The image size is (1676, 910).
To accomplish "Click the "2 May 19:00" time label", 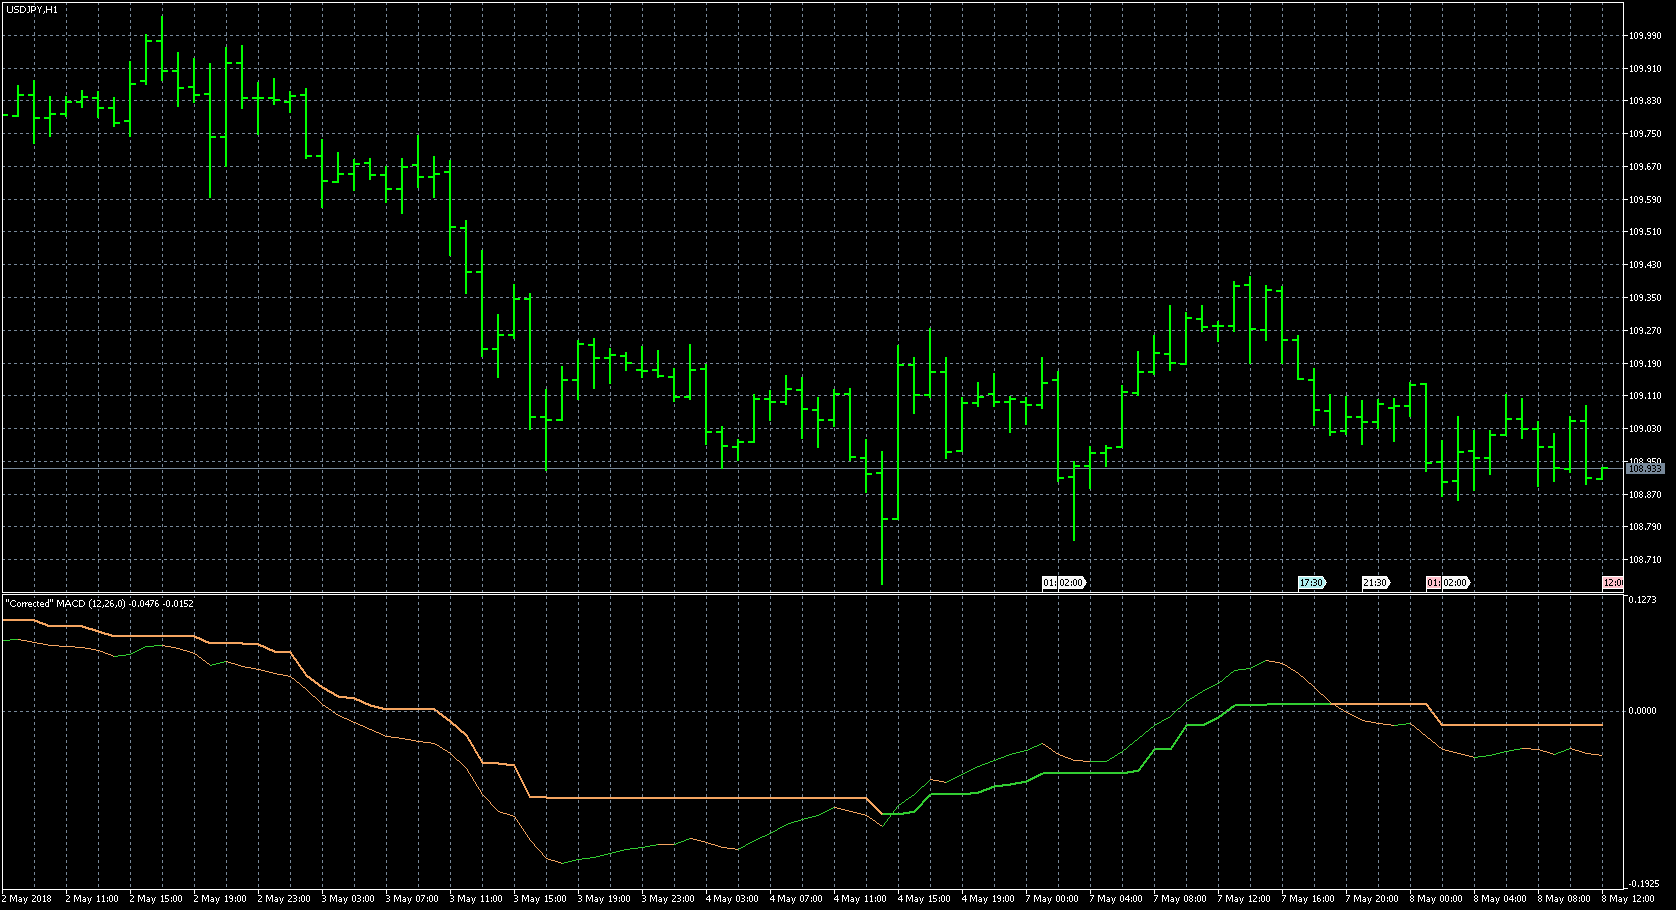I will point(220,899).
